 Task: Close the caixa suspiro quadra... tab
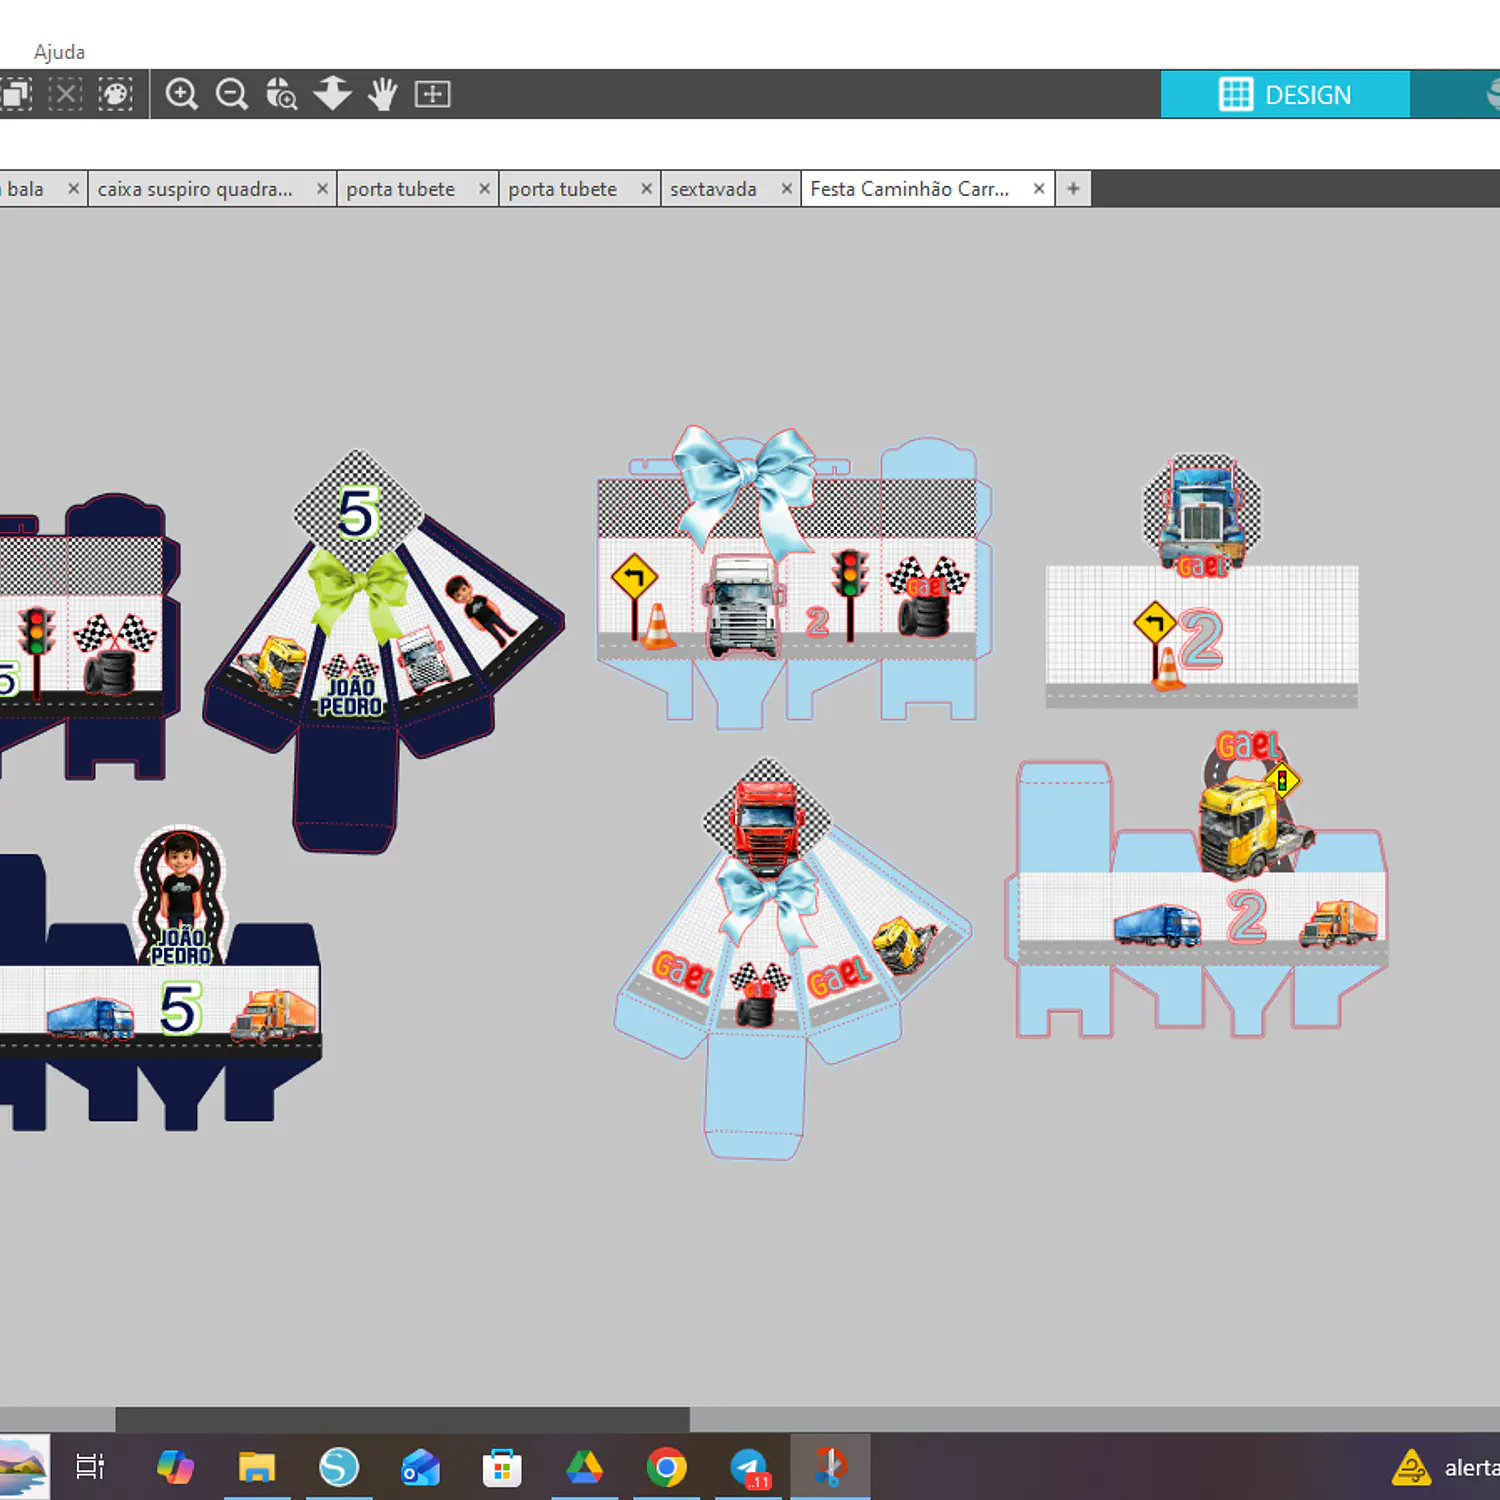[322, 188]
